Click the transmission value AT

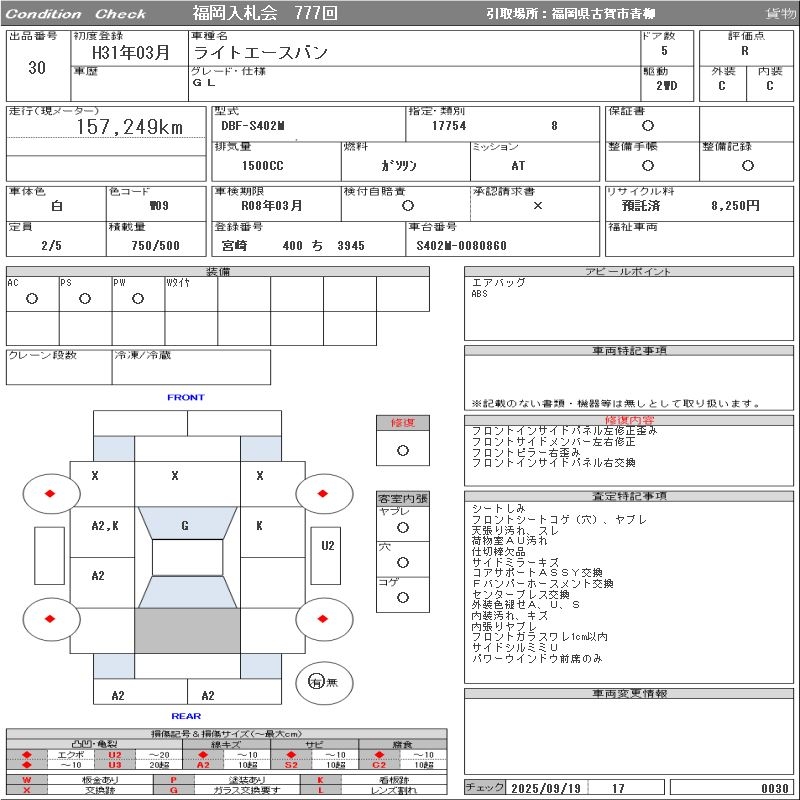tap(518, 166)
